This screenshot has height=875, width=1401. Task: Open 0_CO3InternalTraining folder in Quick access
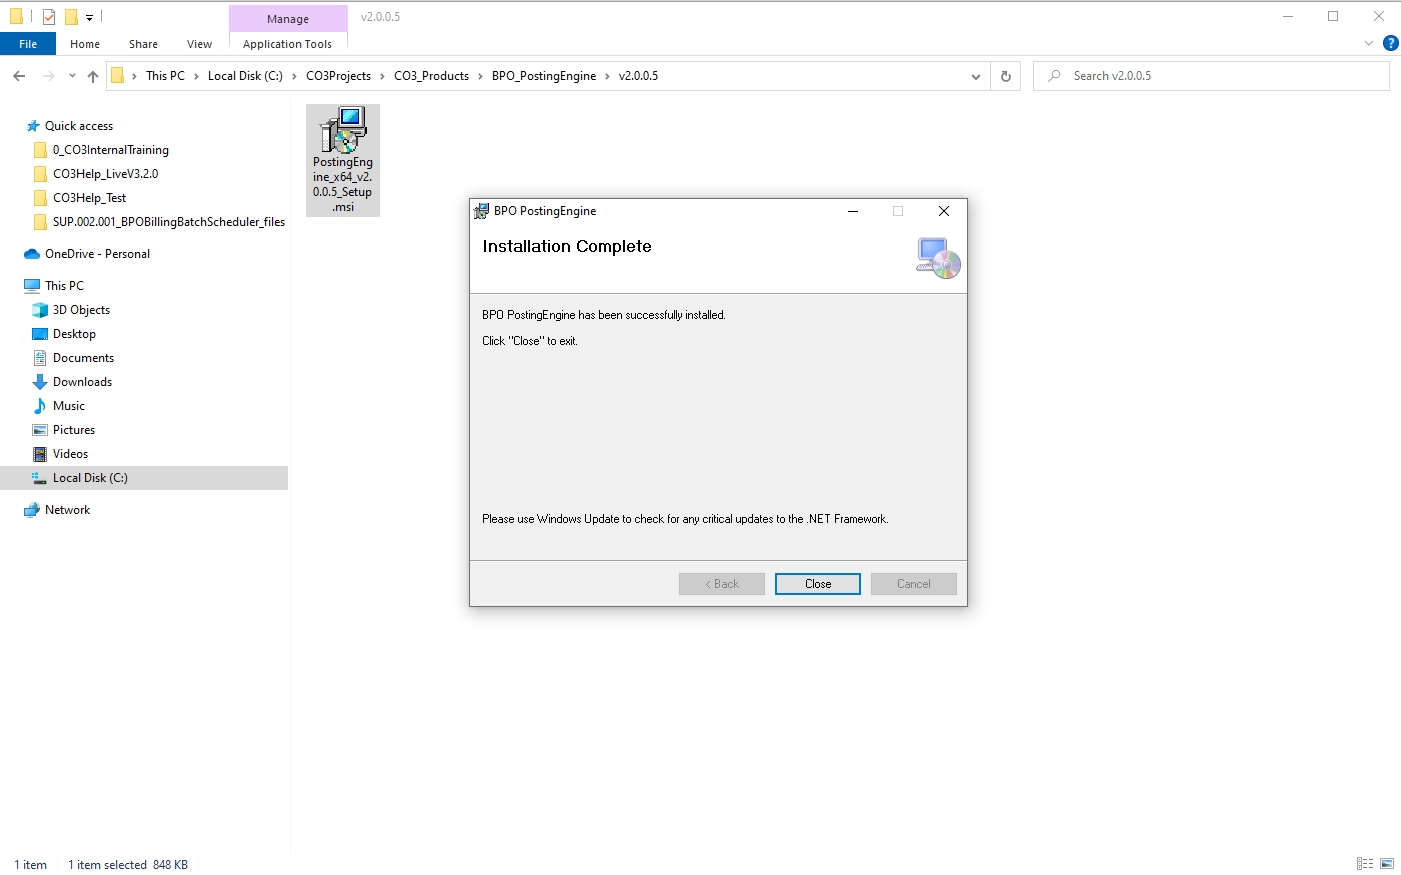[111, 150]
